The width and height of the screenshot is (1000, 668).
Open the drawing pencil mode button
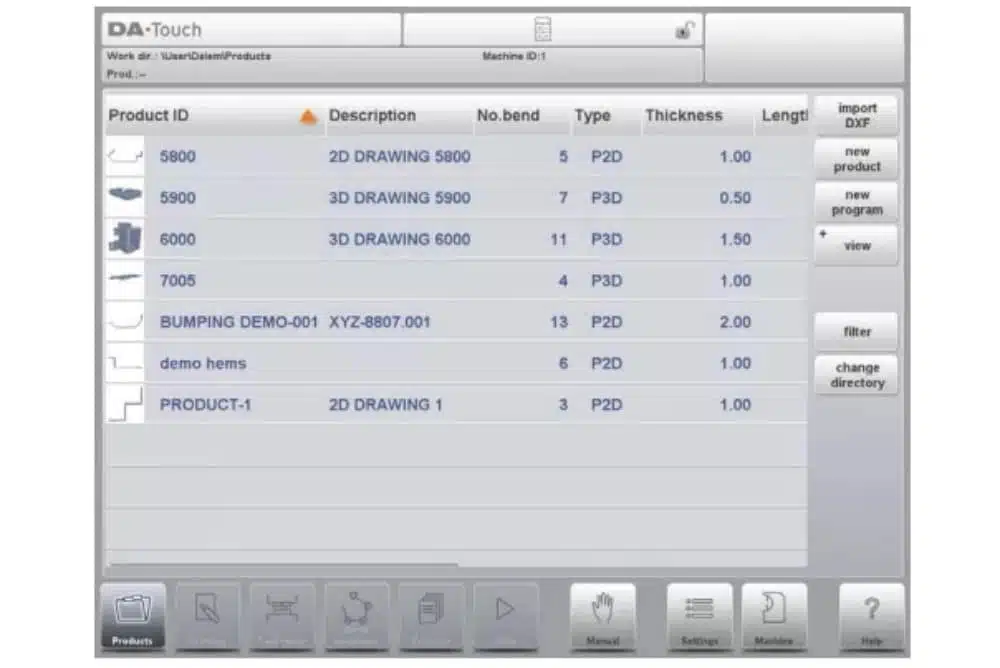click(x=208, y=616)
